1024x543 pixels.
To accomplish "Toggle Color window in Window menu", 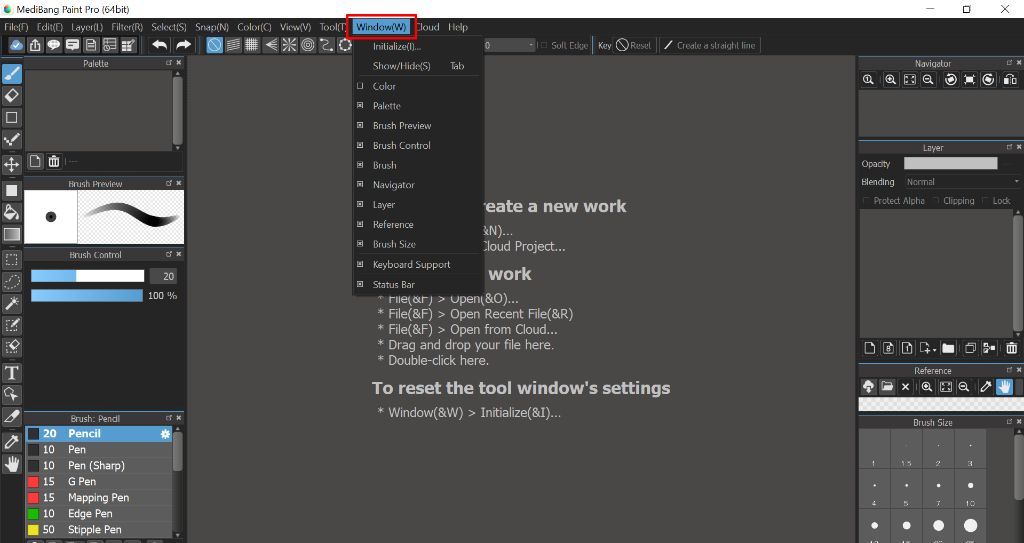I will pos(384,86).
